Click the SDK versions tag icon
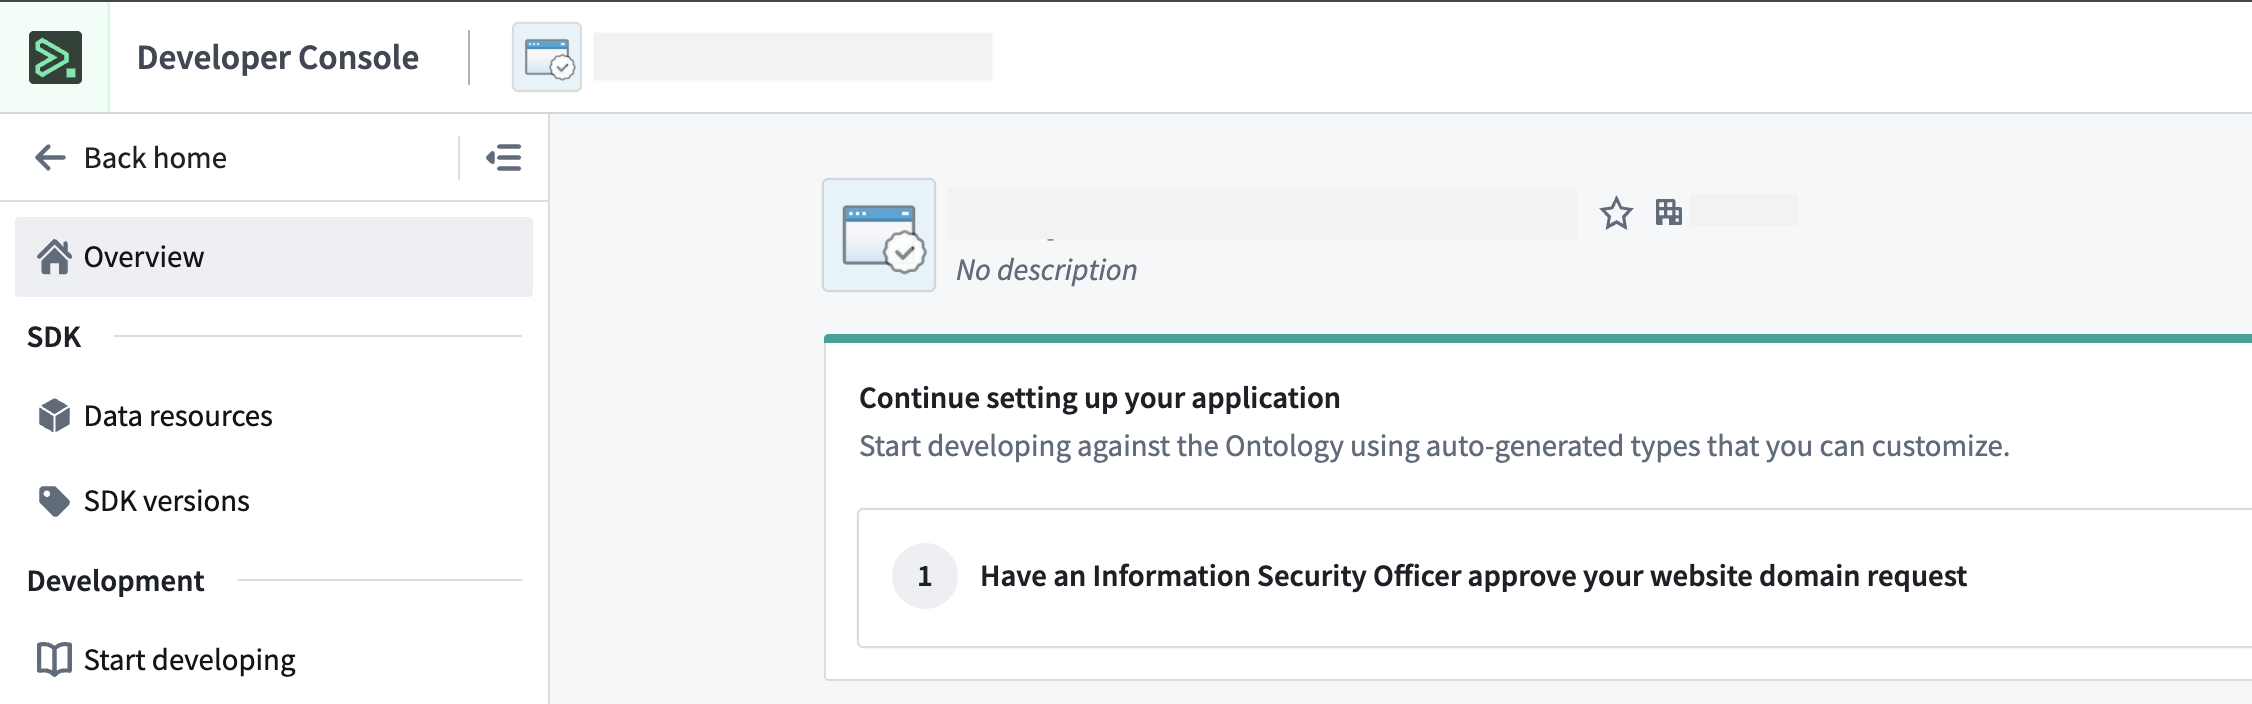Viewport: 2252px width, 704px height. 54,500
